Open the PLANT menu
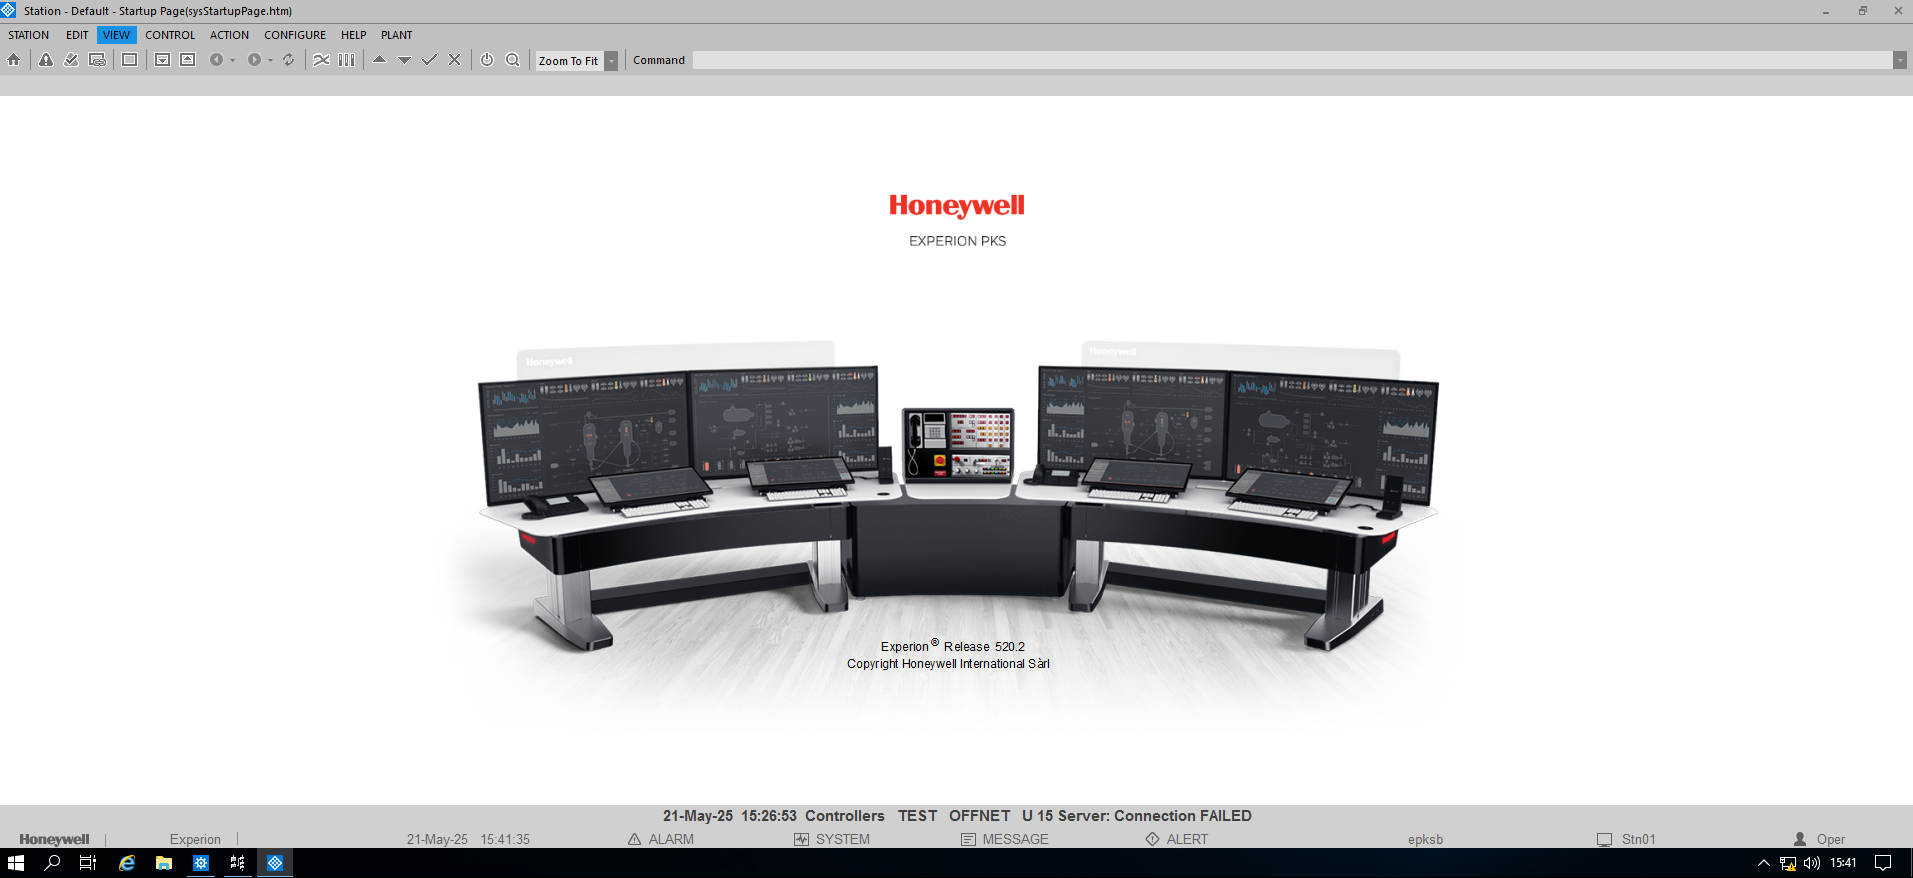This screenshot has height=878, width=1913. (x=396, y=35)
